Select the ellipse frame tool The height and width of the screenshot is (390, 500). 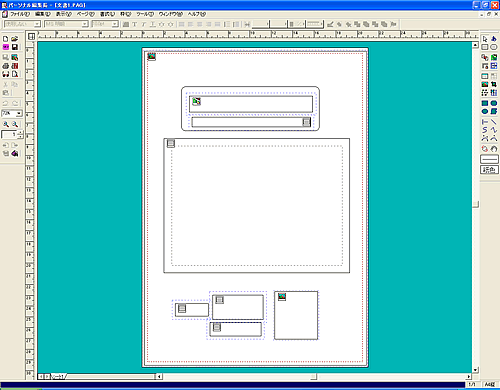tap(494, 47)
